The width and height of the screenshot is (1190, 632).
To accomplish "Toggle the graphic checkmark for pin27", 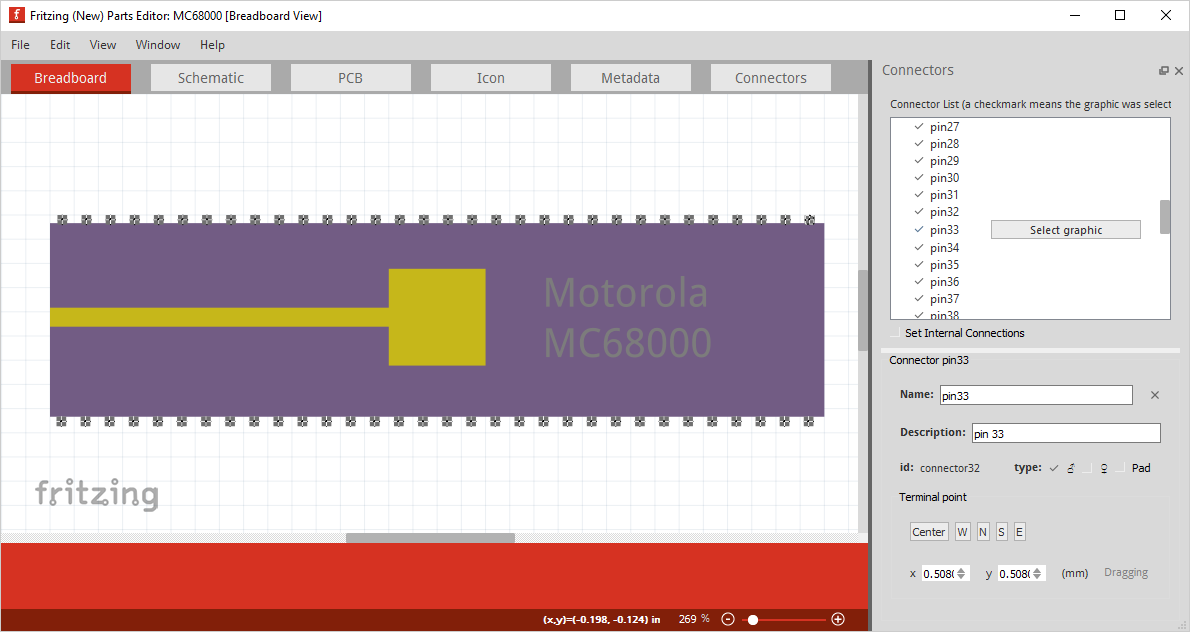I will click(917, 126).
